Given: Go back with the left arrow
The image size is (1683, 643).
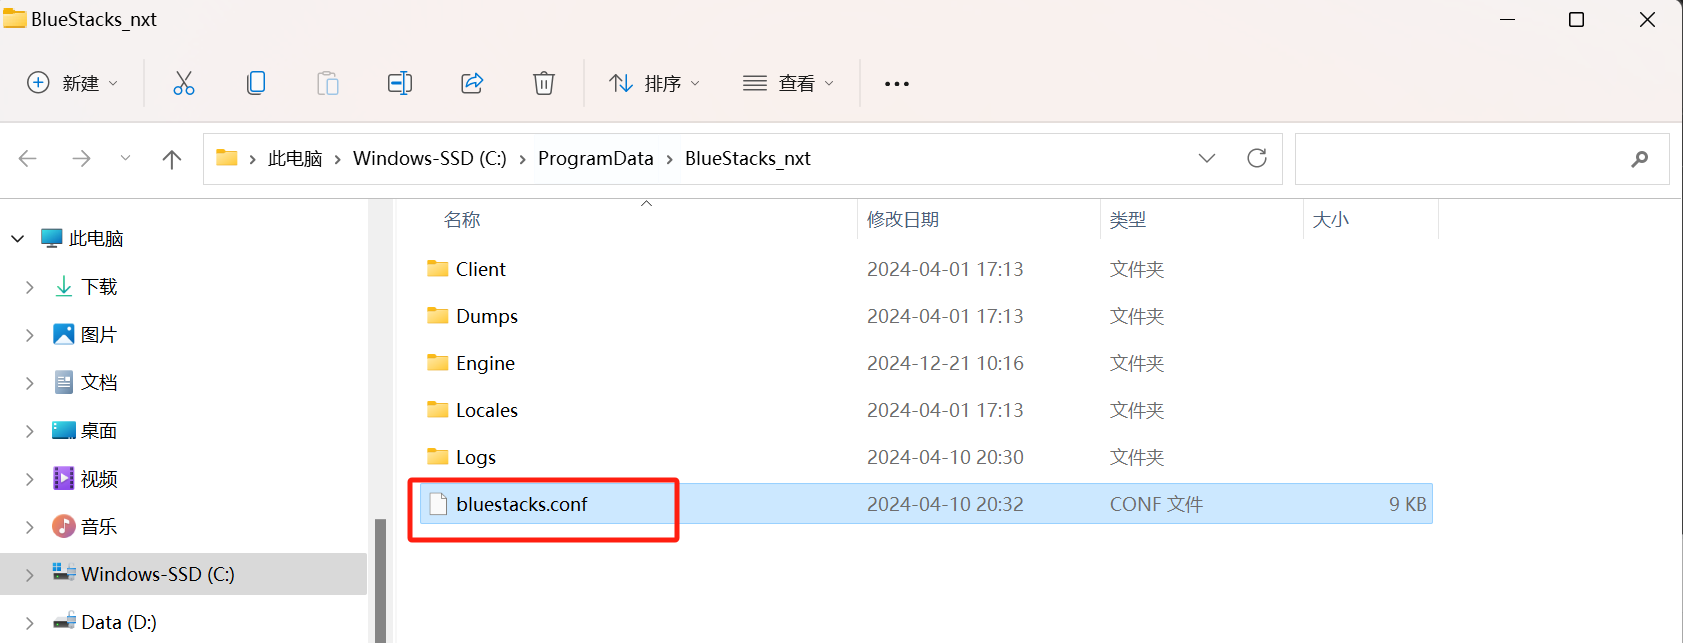Looking at the screenshot, I should (x=28, y=158).
